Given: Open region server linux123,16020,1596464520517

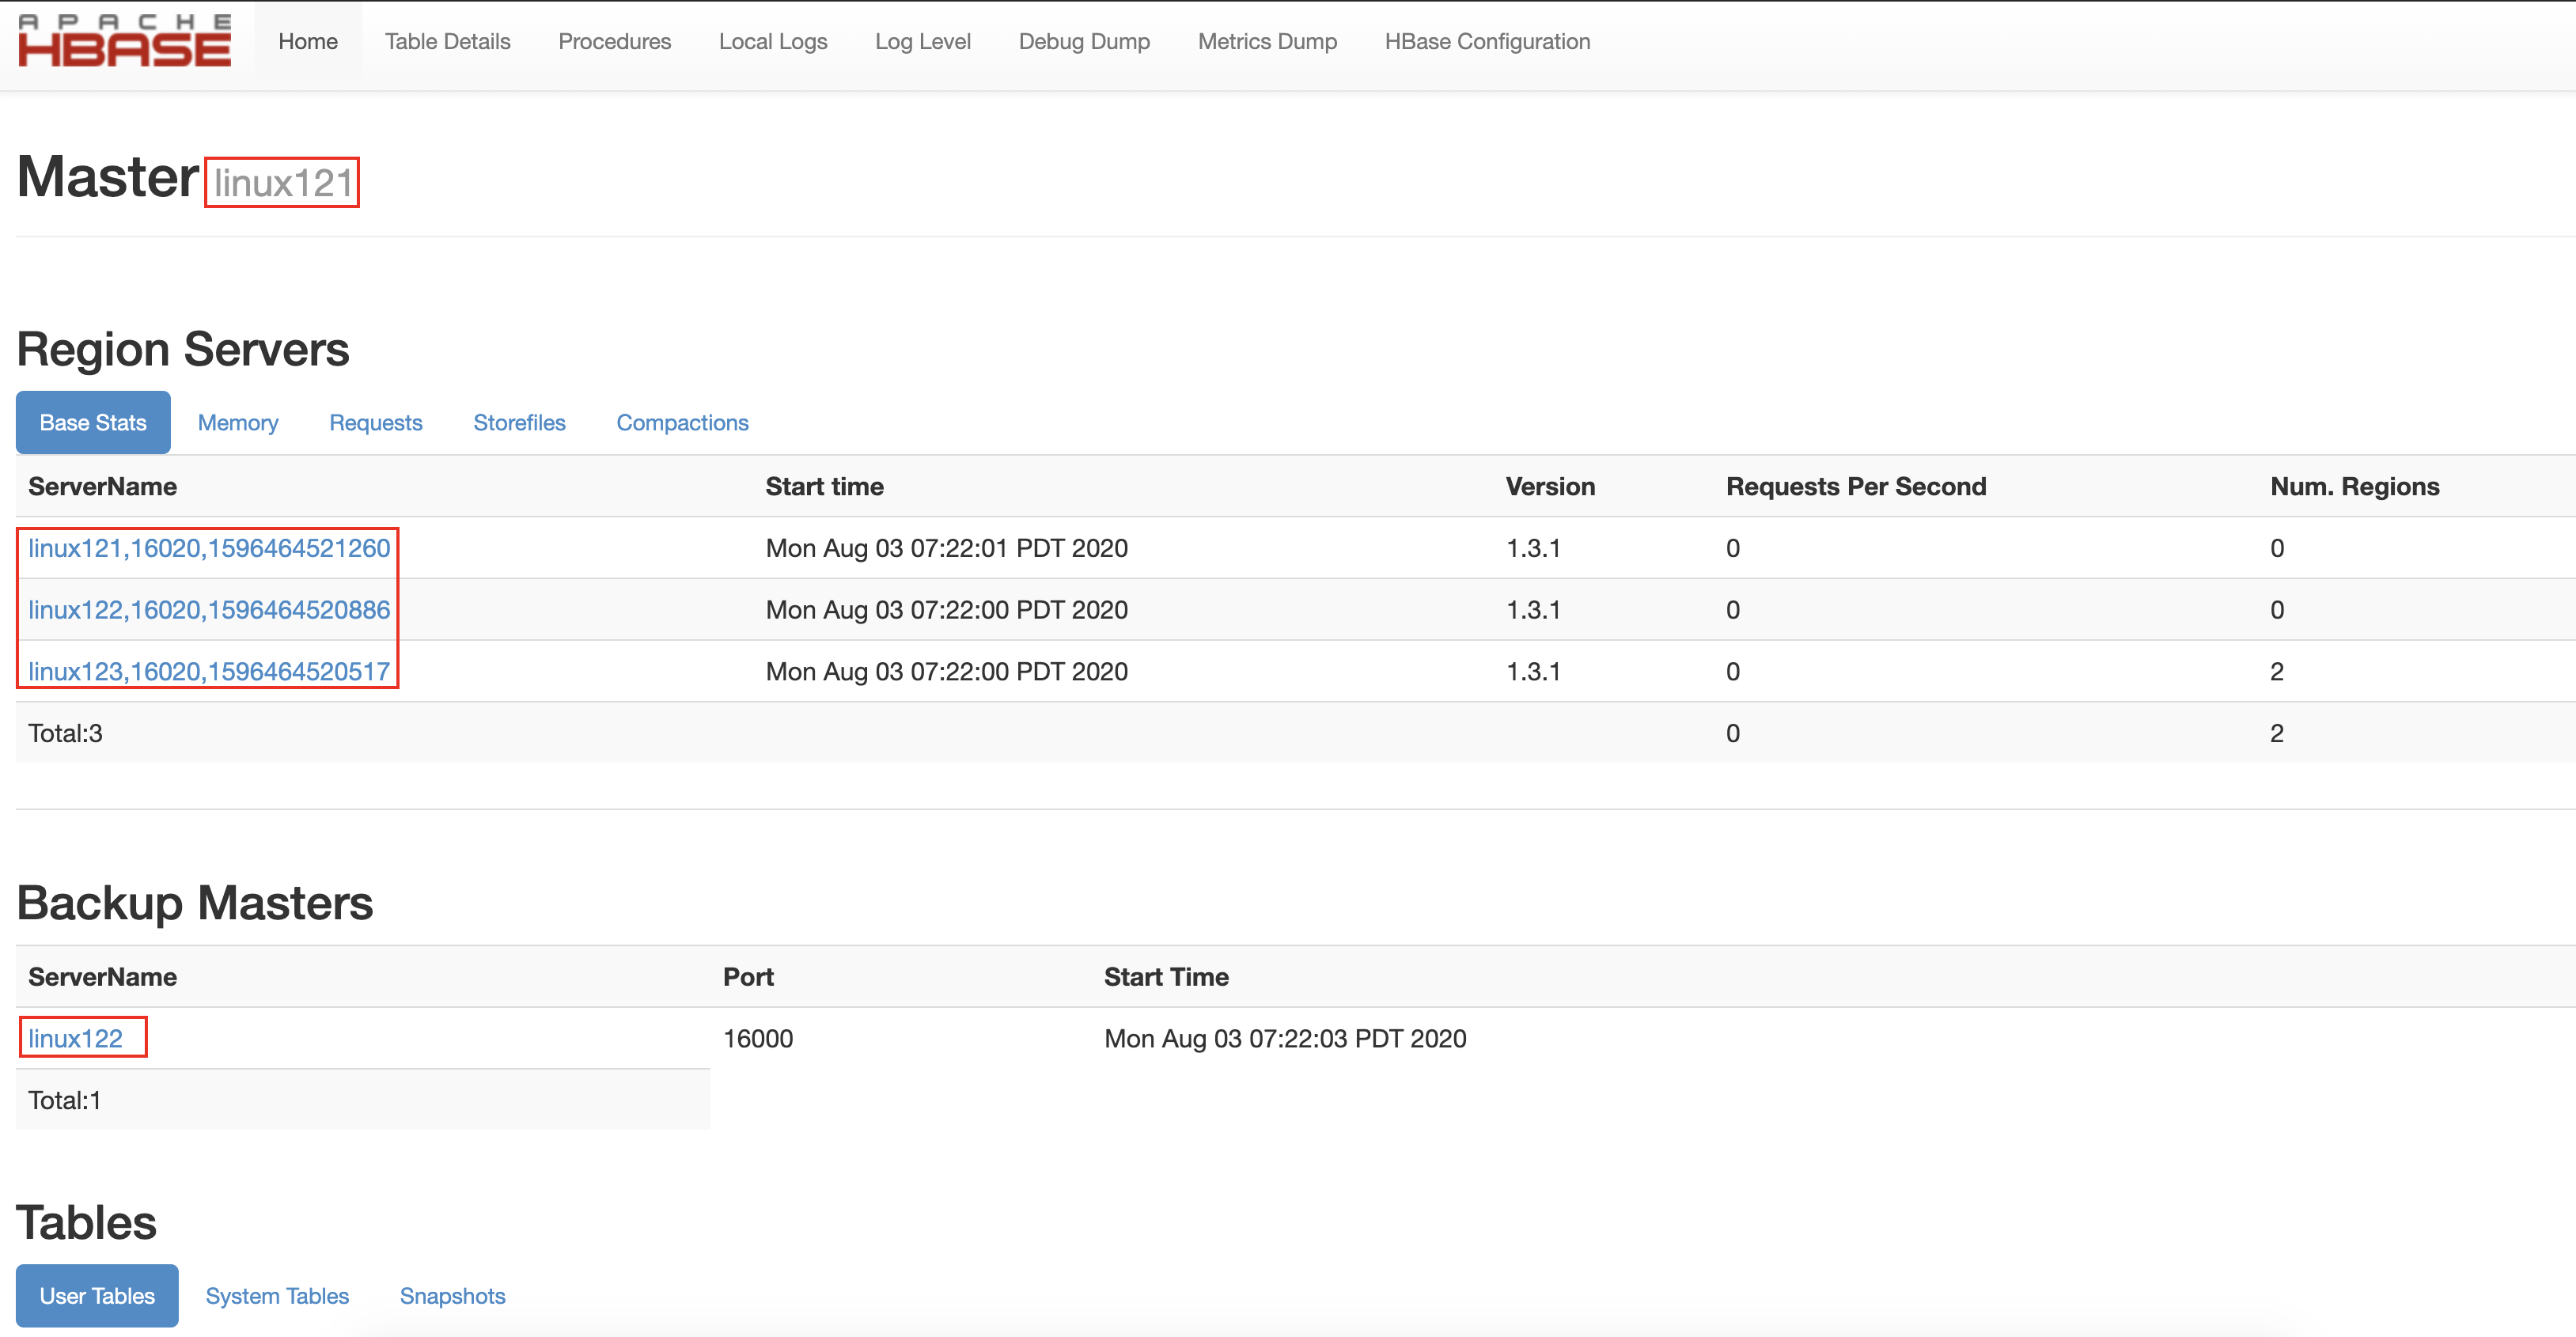Looking at the screenshot, I should point(209,672).
